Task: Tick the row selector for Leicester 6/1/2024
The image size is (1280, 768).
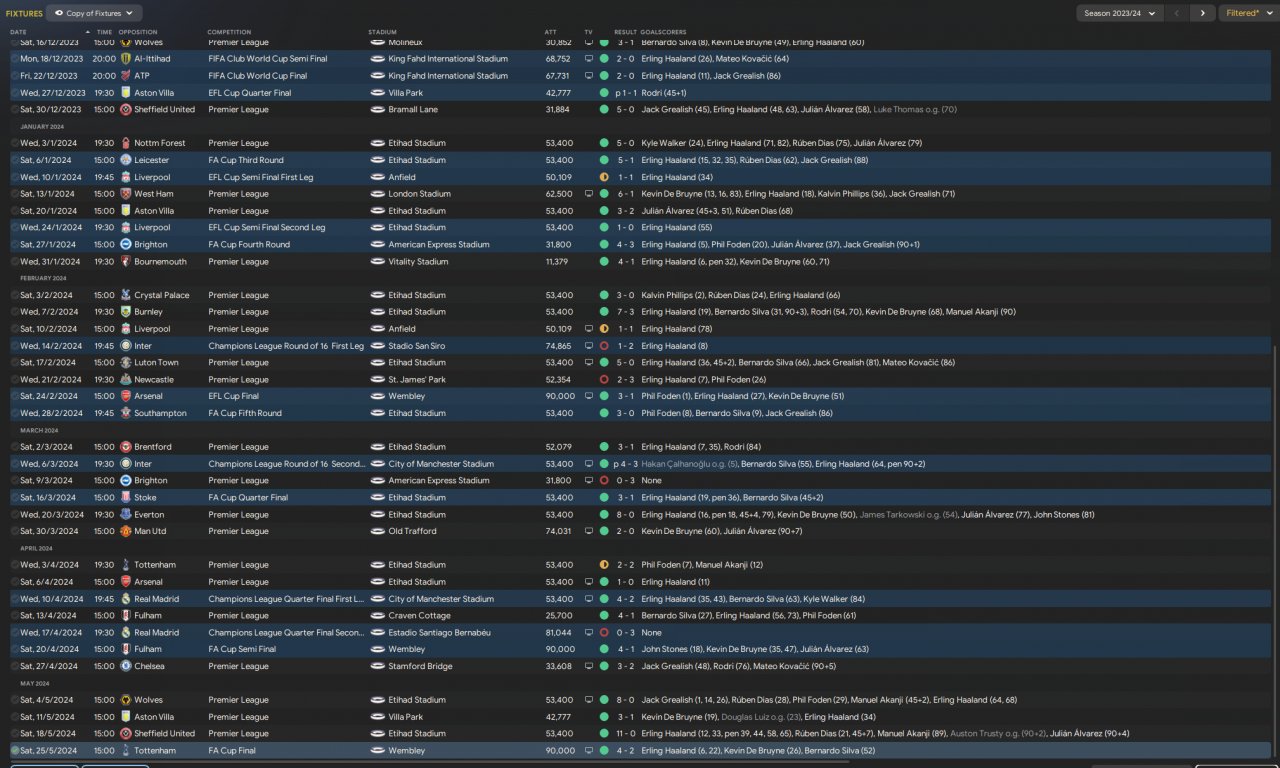Action: 15,160
